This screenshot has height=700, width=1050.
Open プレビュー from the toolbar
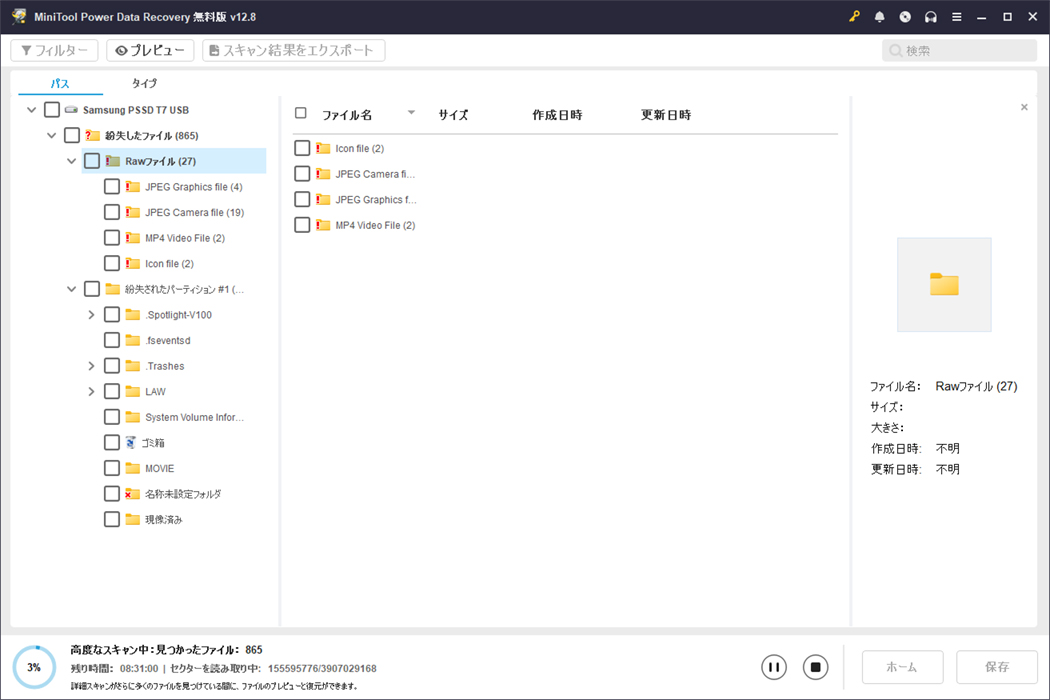coord(150,50)
